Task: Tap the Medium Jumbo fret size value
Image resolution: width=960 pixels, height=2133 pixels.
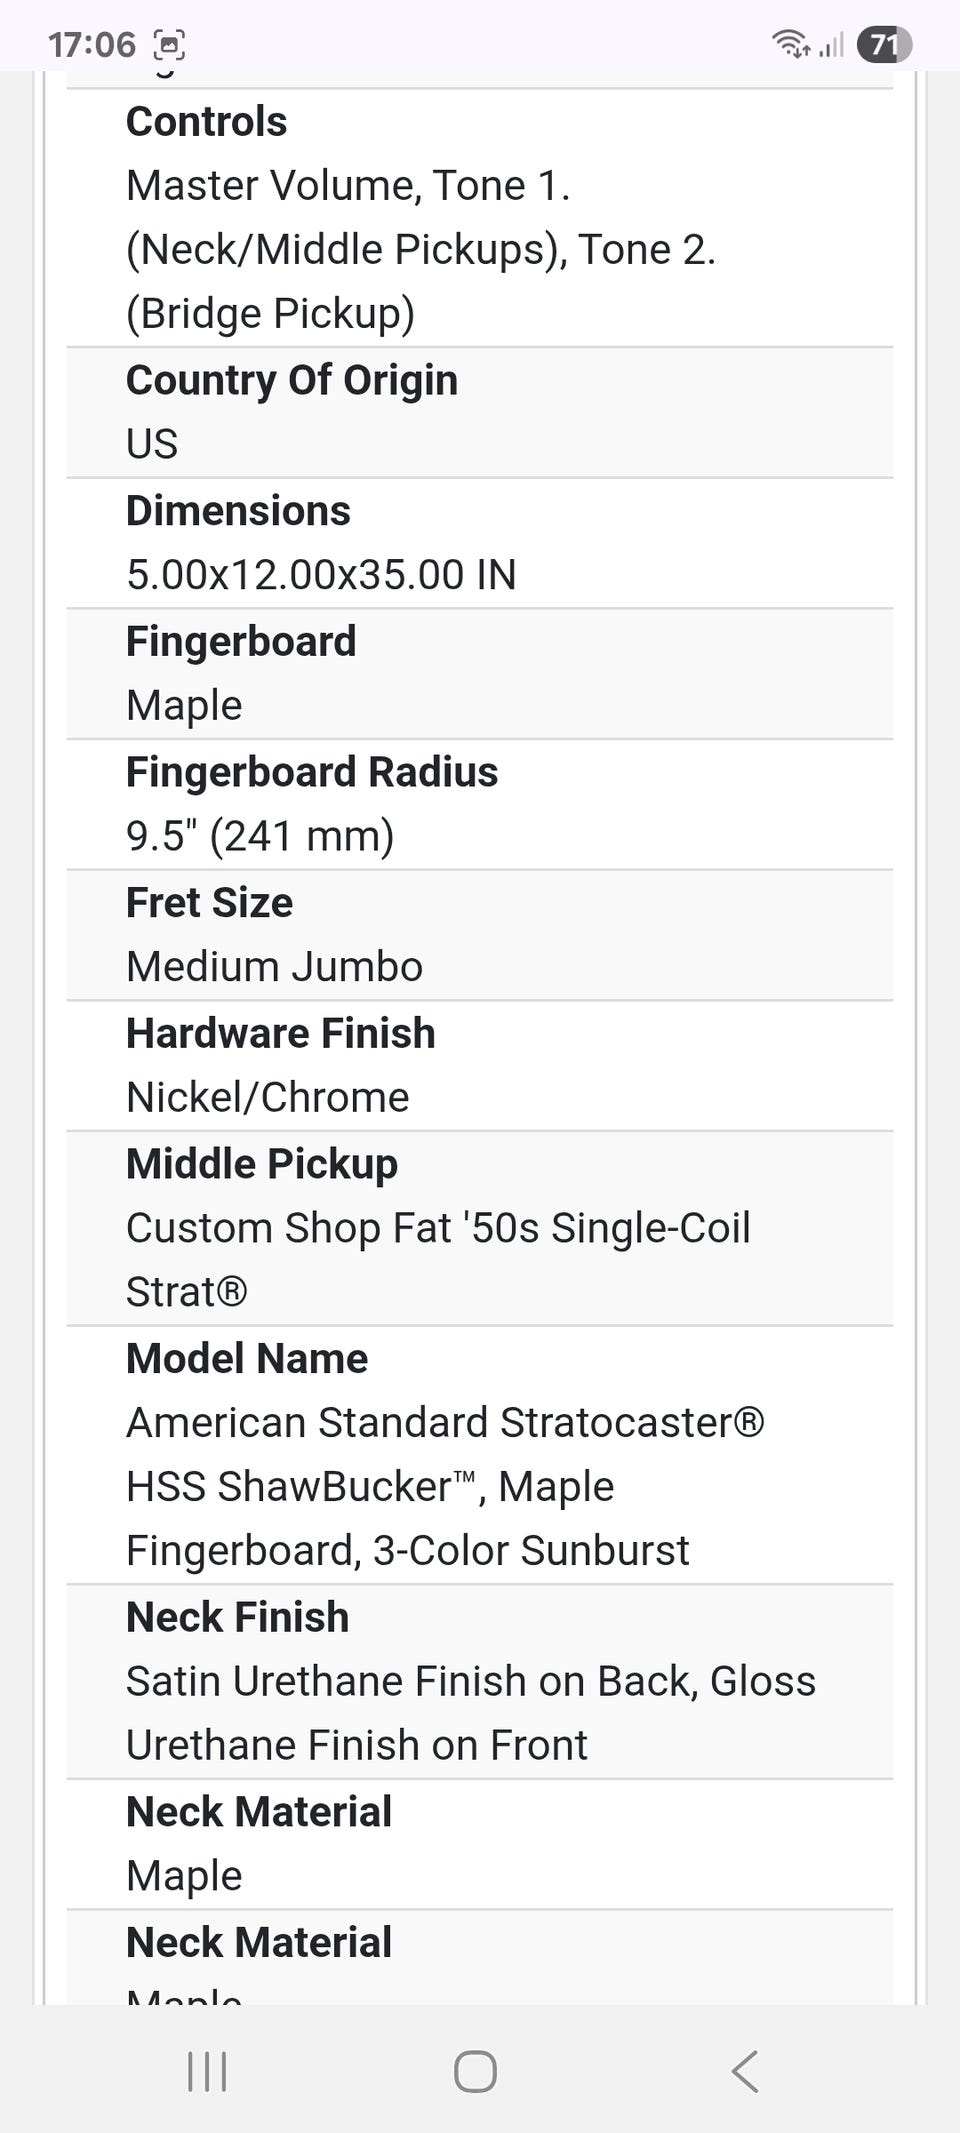Action: click(x=274, y=967)
